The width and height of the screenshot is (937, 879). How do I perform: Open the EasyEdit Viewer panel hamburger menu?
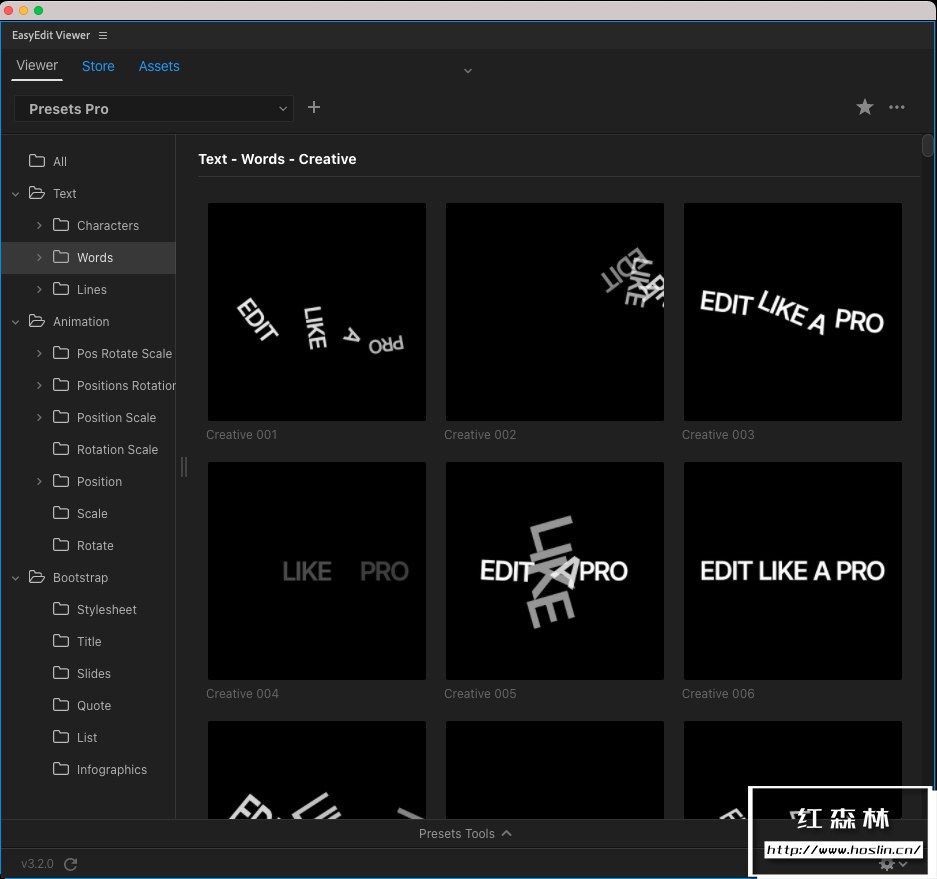tap(103, 36)
